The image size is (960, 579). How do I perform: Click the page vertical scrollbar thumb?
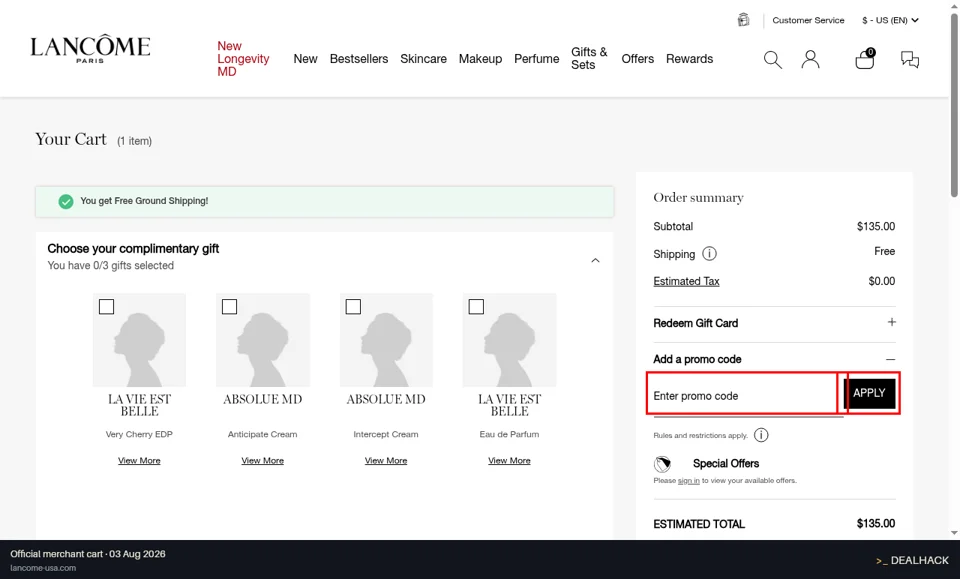click(x=954, y=105)
